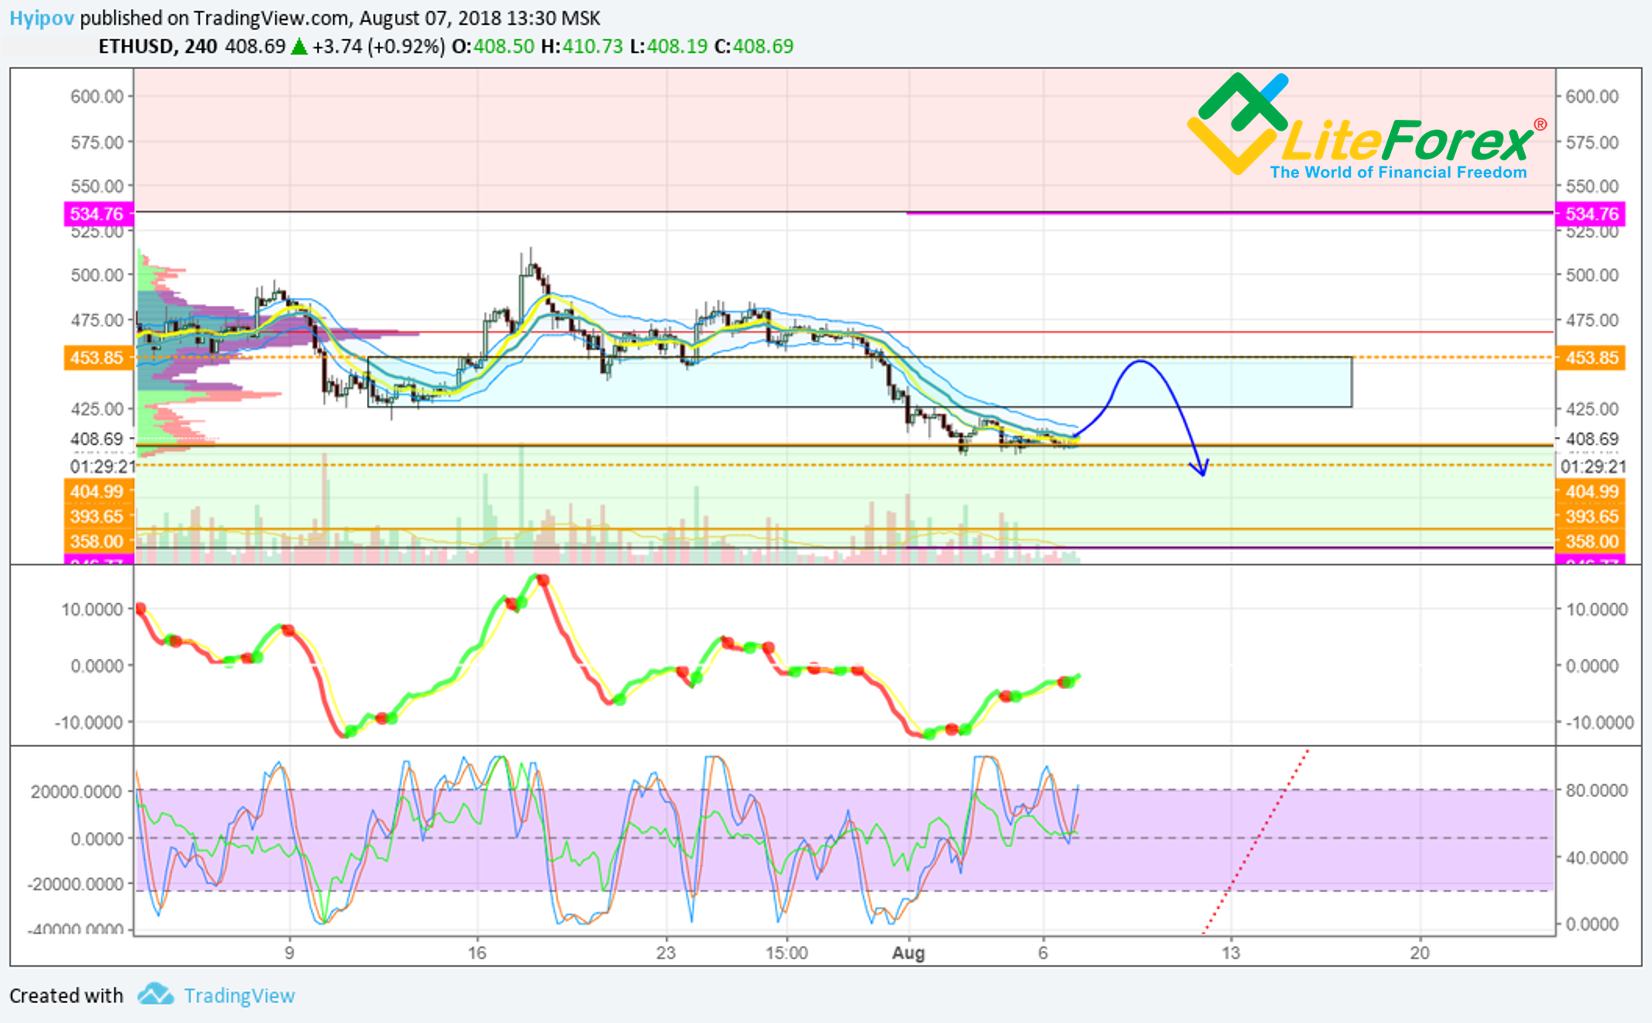The height and width of the screenshot is (1023, 1652).
Task: Click the TradingView cloud logo icon
Action: pos(155,994)
